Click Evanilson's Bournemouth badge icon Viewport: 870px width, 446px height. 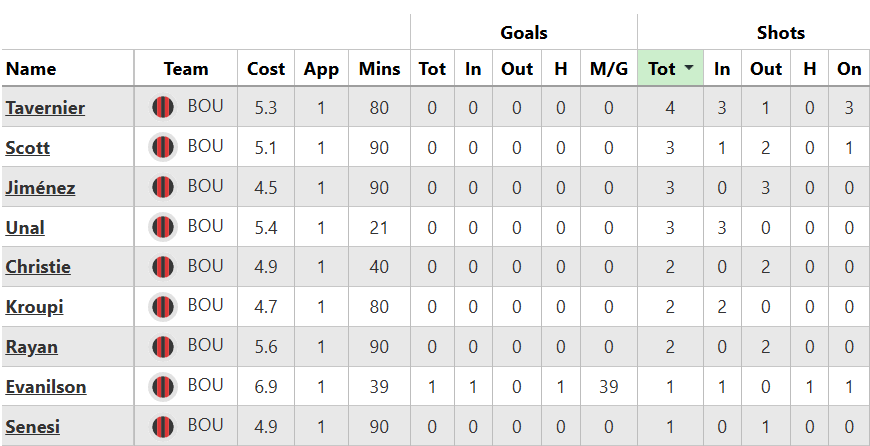[x=163, y=388]
